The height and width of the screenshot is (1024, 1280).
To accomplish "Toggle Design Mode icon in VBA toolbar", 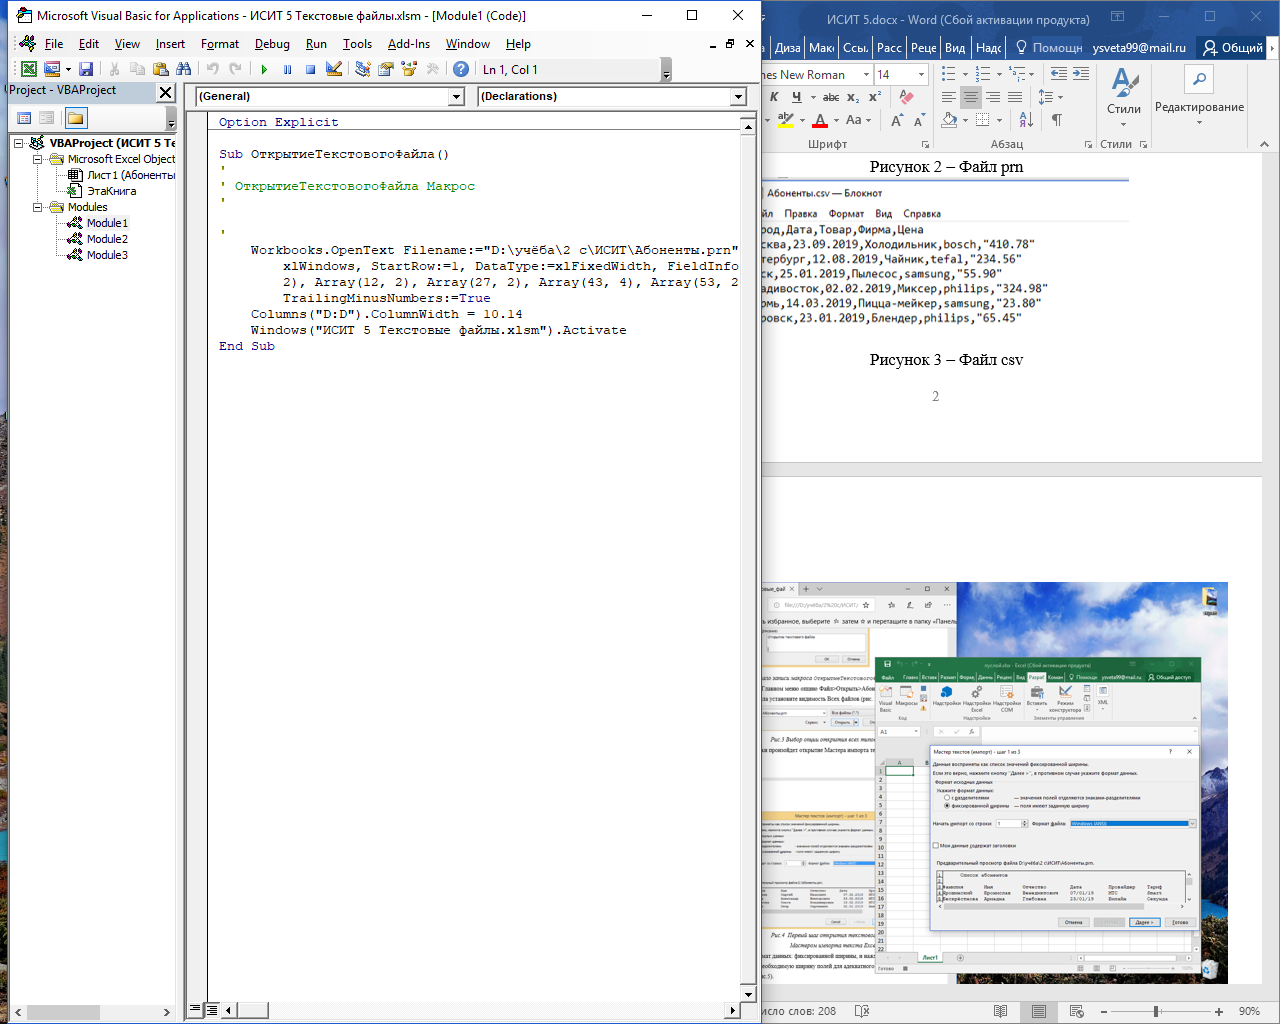I will [x=334, y=69].
